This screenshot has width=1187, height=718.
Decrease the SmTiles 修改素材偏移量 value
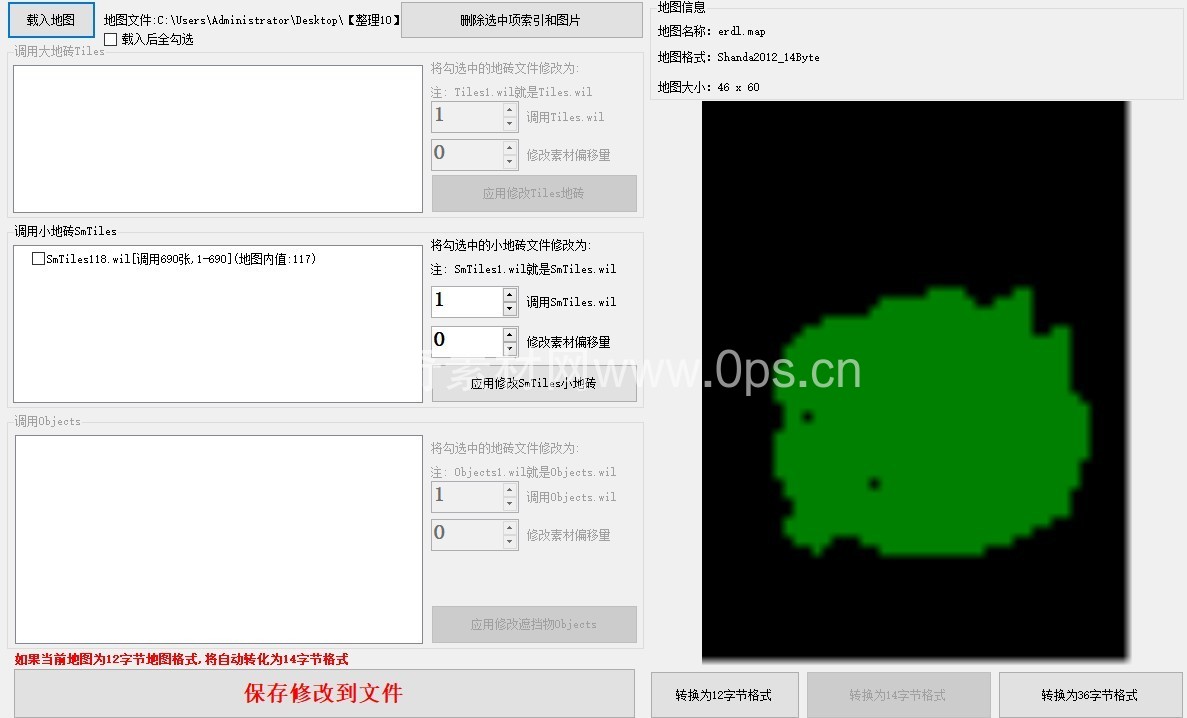(x=509, y=348)
